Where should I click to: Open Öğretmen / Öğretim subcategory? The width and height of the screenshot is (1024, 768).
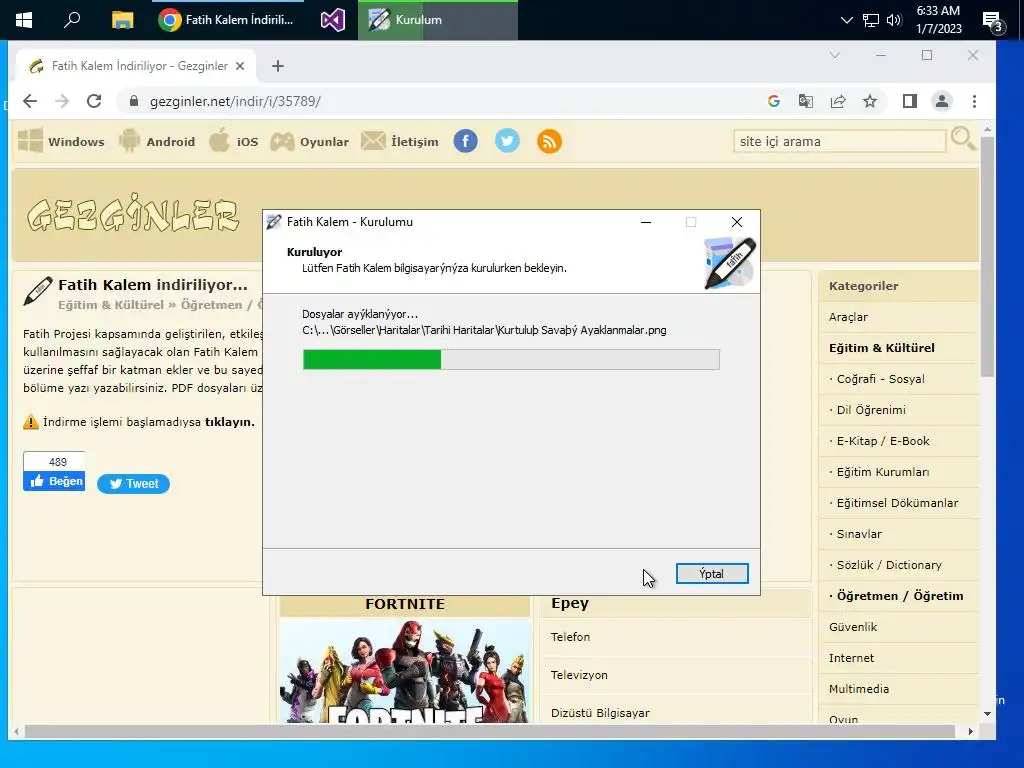coord(900,596)
